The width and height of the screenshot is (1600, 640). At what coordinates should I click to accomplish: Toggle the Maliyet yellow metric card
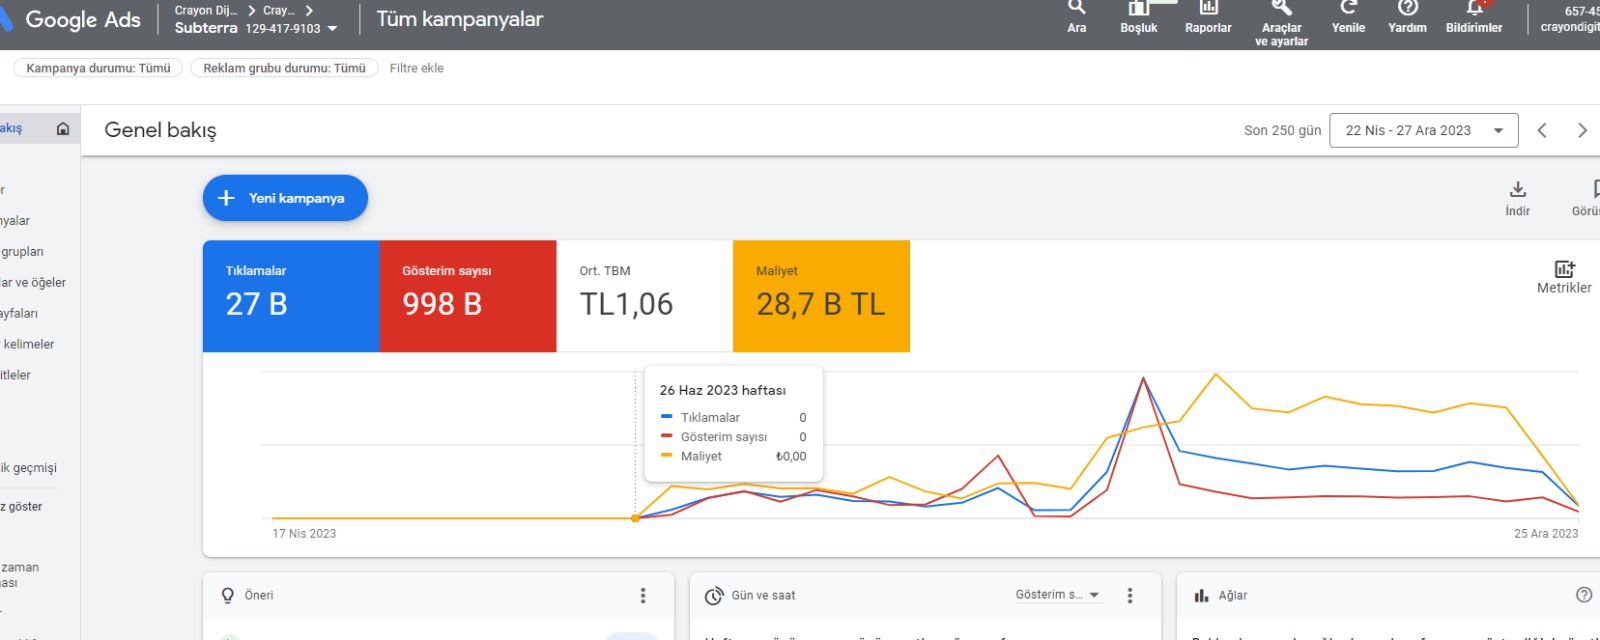821,296
